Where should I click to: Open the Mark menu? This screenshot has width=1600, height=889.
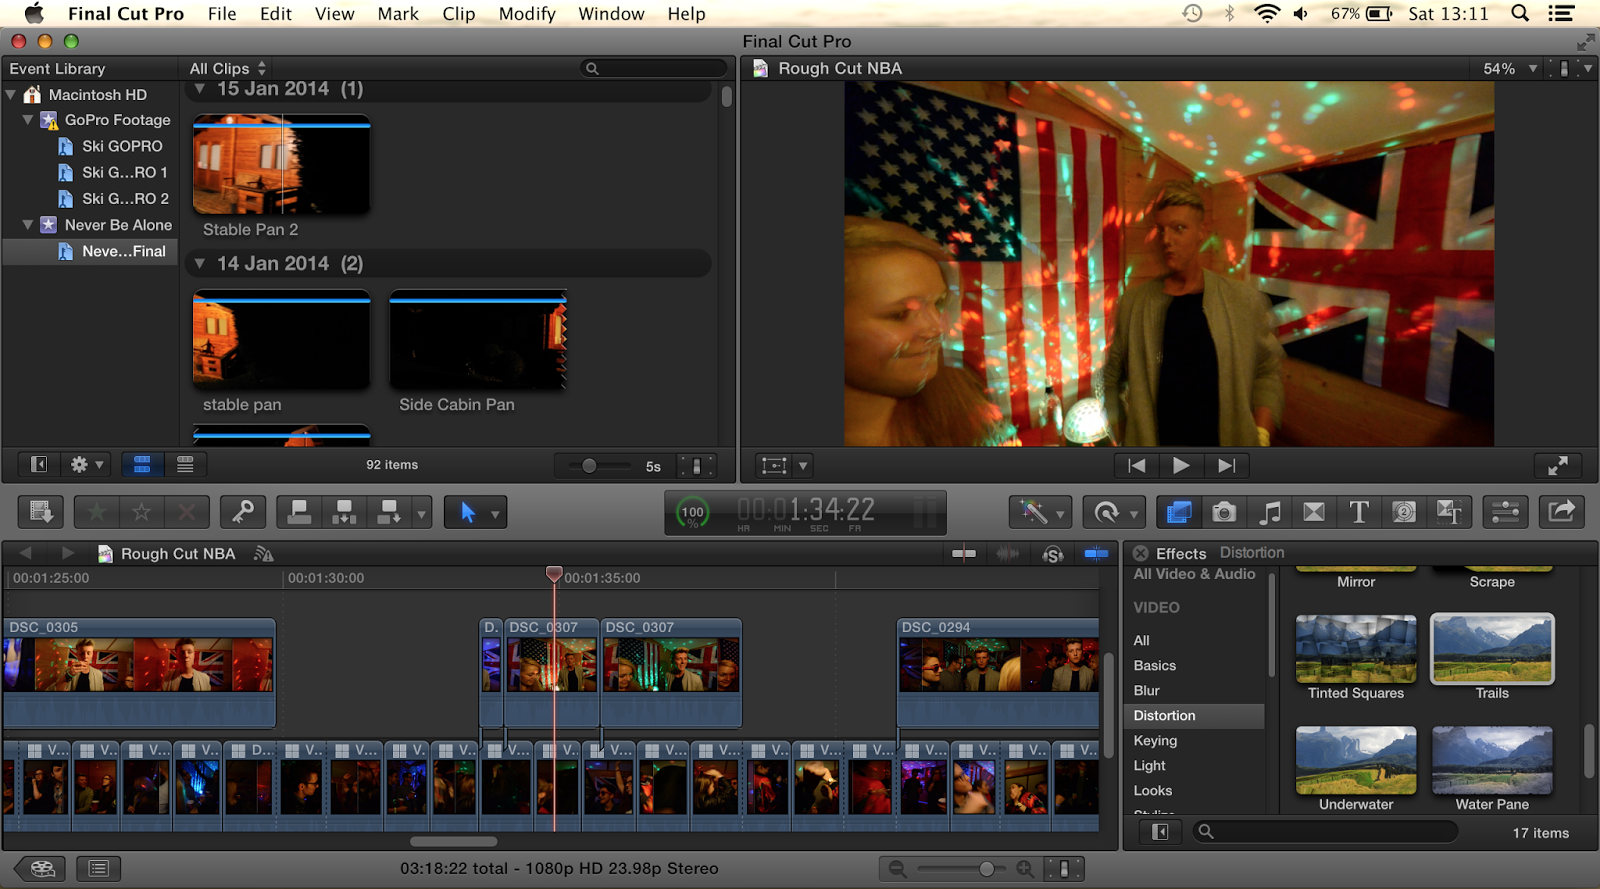[x=398, y=14]
